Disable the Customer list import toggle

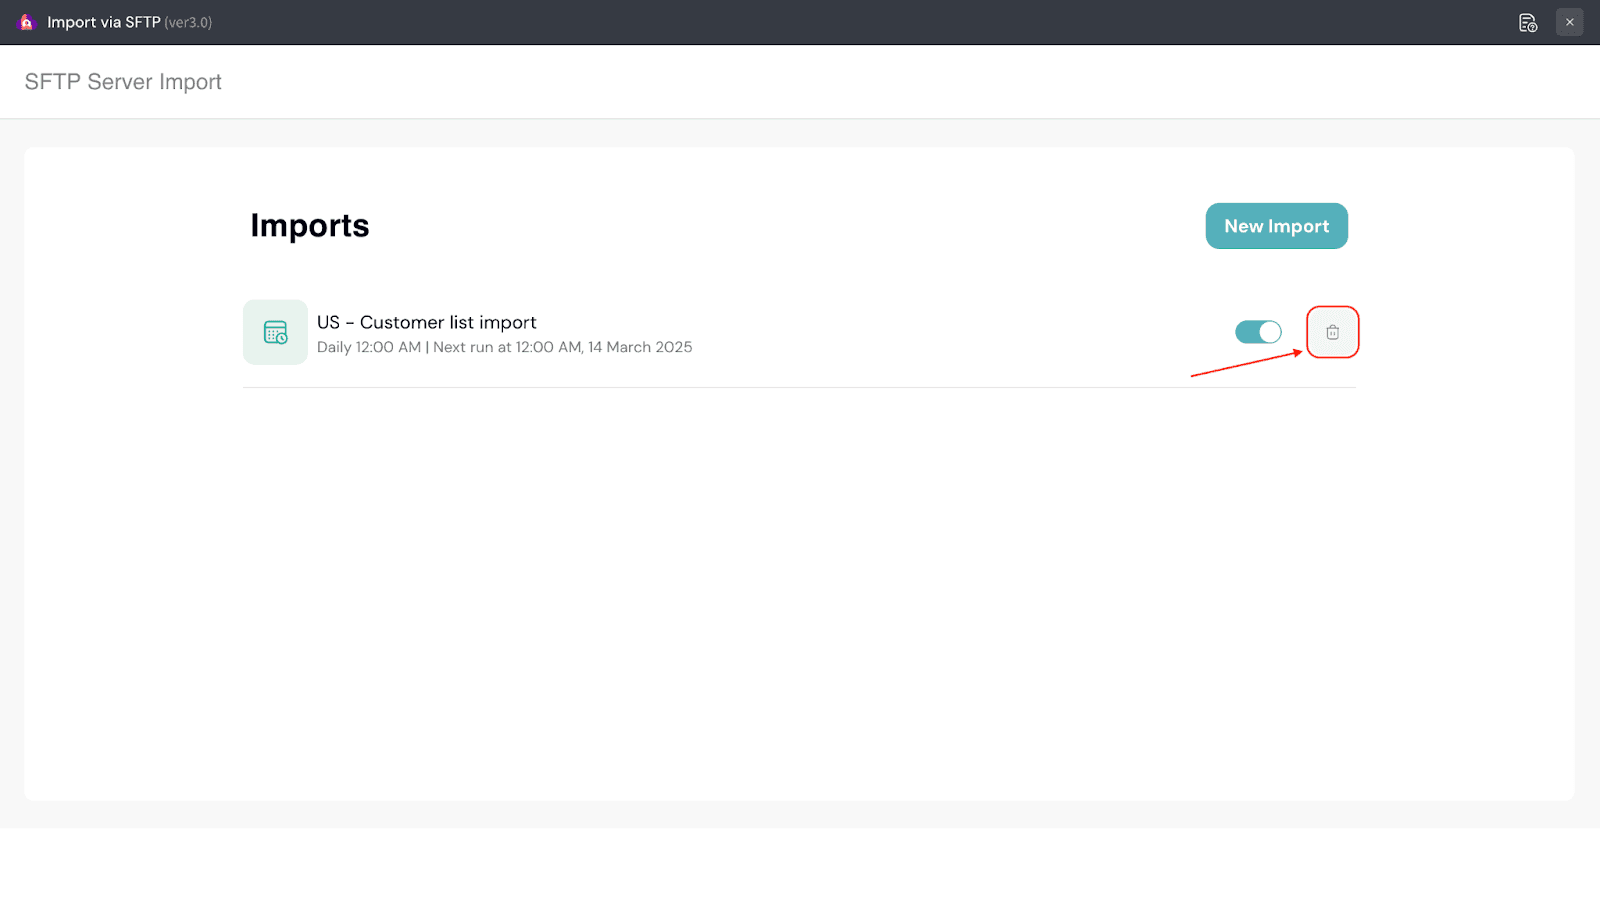(1258, 332)
